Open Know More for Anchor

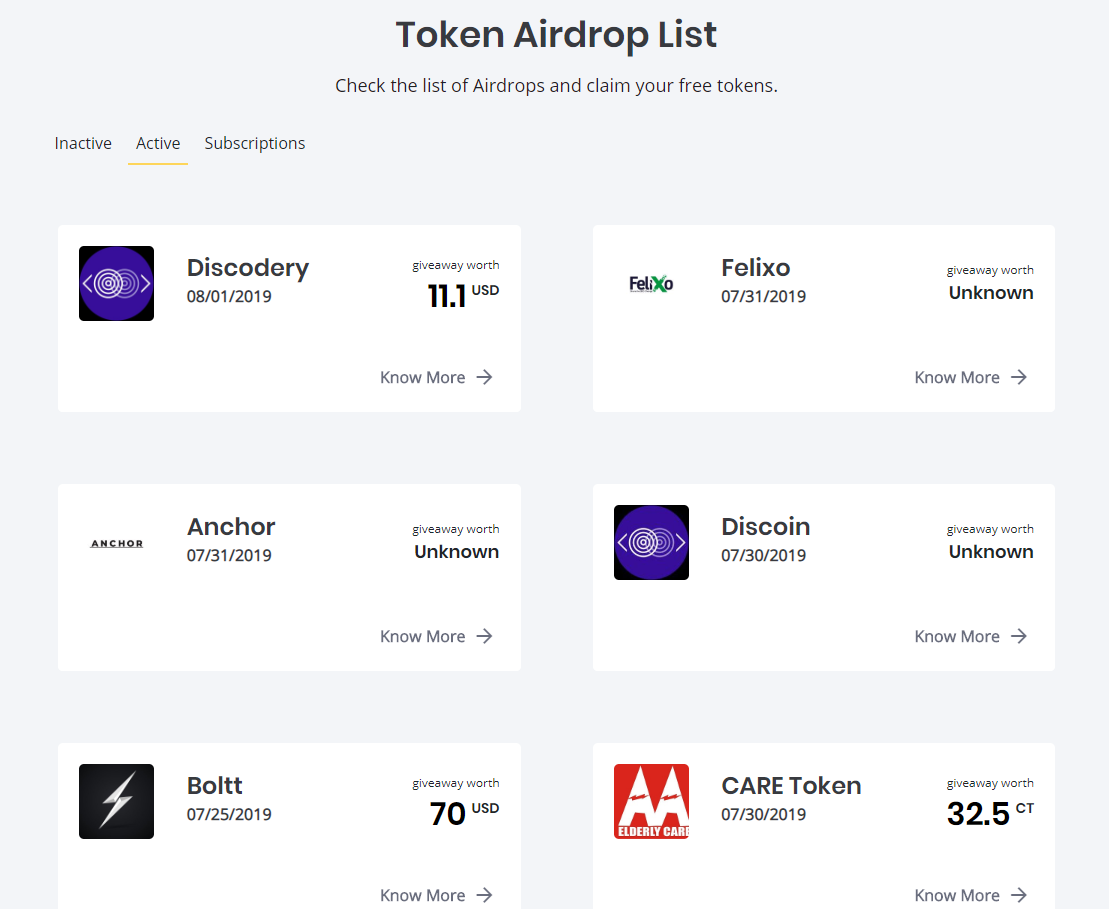pos(436,636)
